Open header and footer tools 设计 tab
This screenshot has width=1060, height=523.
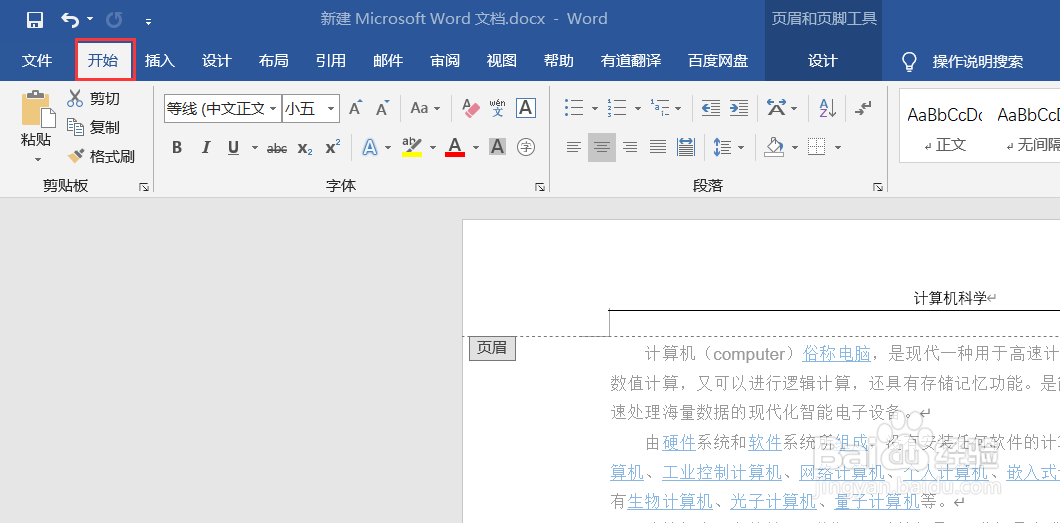[x=823, y=61]
